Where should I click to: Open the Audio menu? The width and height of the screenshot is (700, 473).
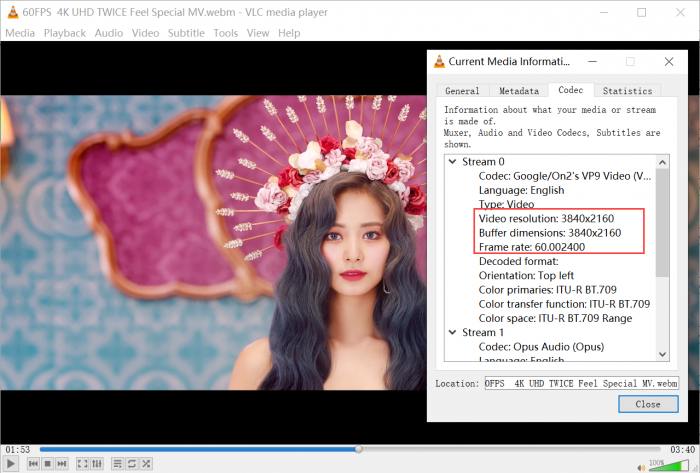tap(108, 33)
